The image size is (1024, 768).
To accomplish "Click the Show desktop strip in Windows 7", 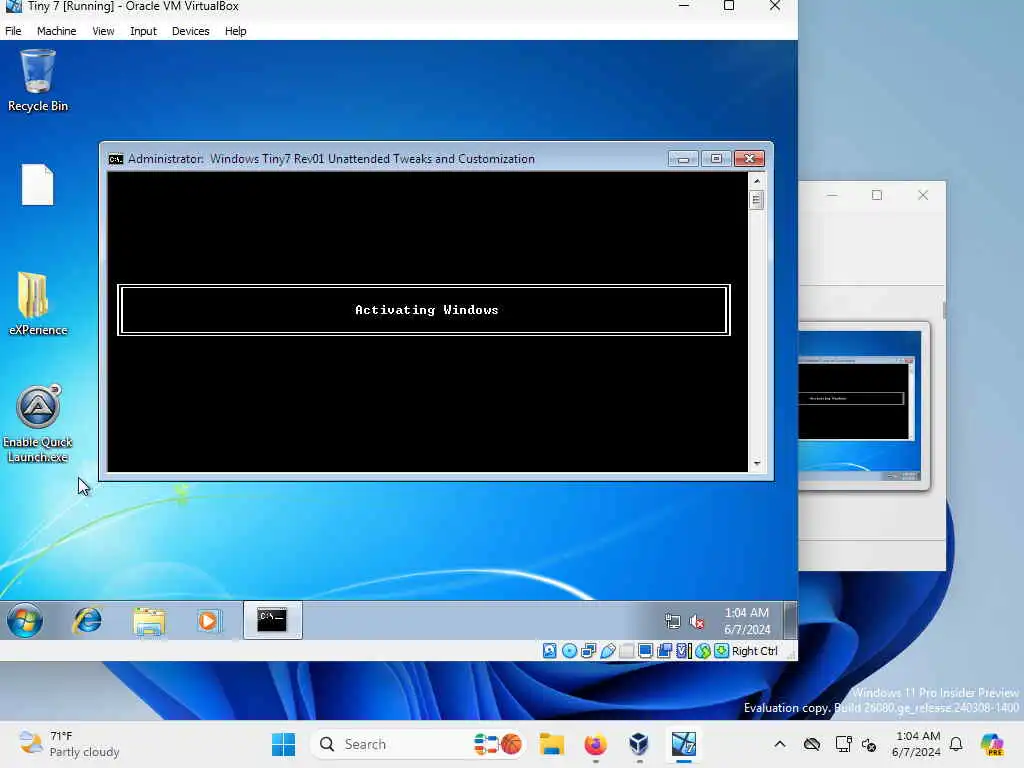I will (x=790, y=620).
